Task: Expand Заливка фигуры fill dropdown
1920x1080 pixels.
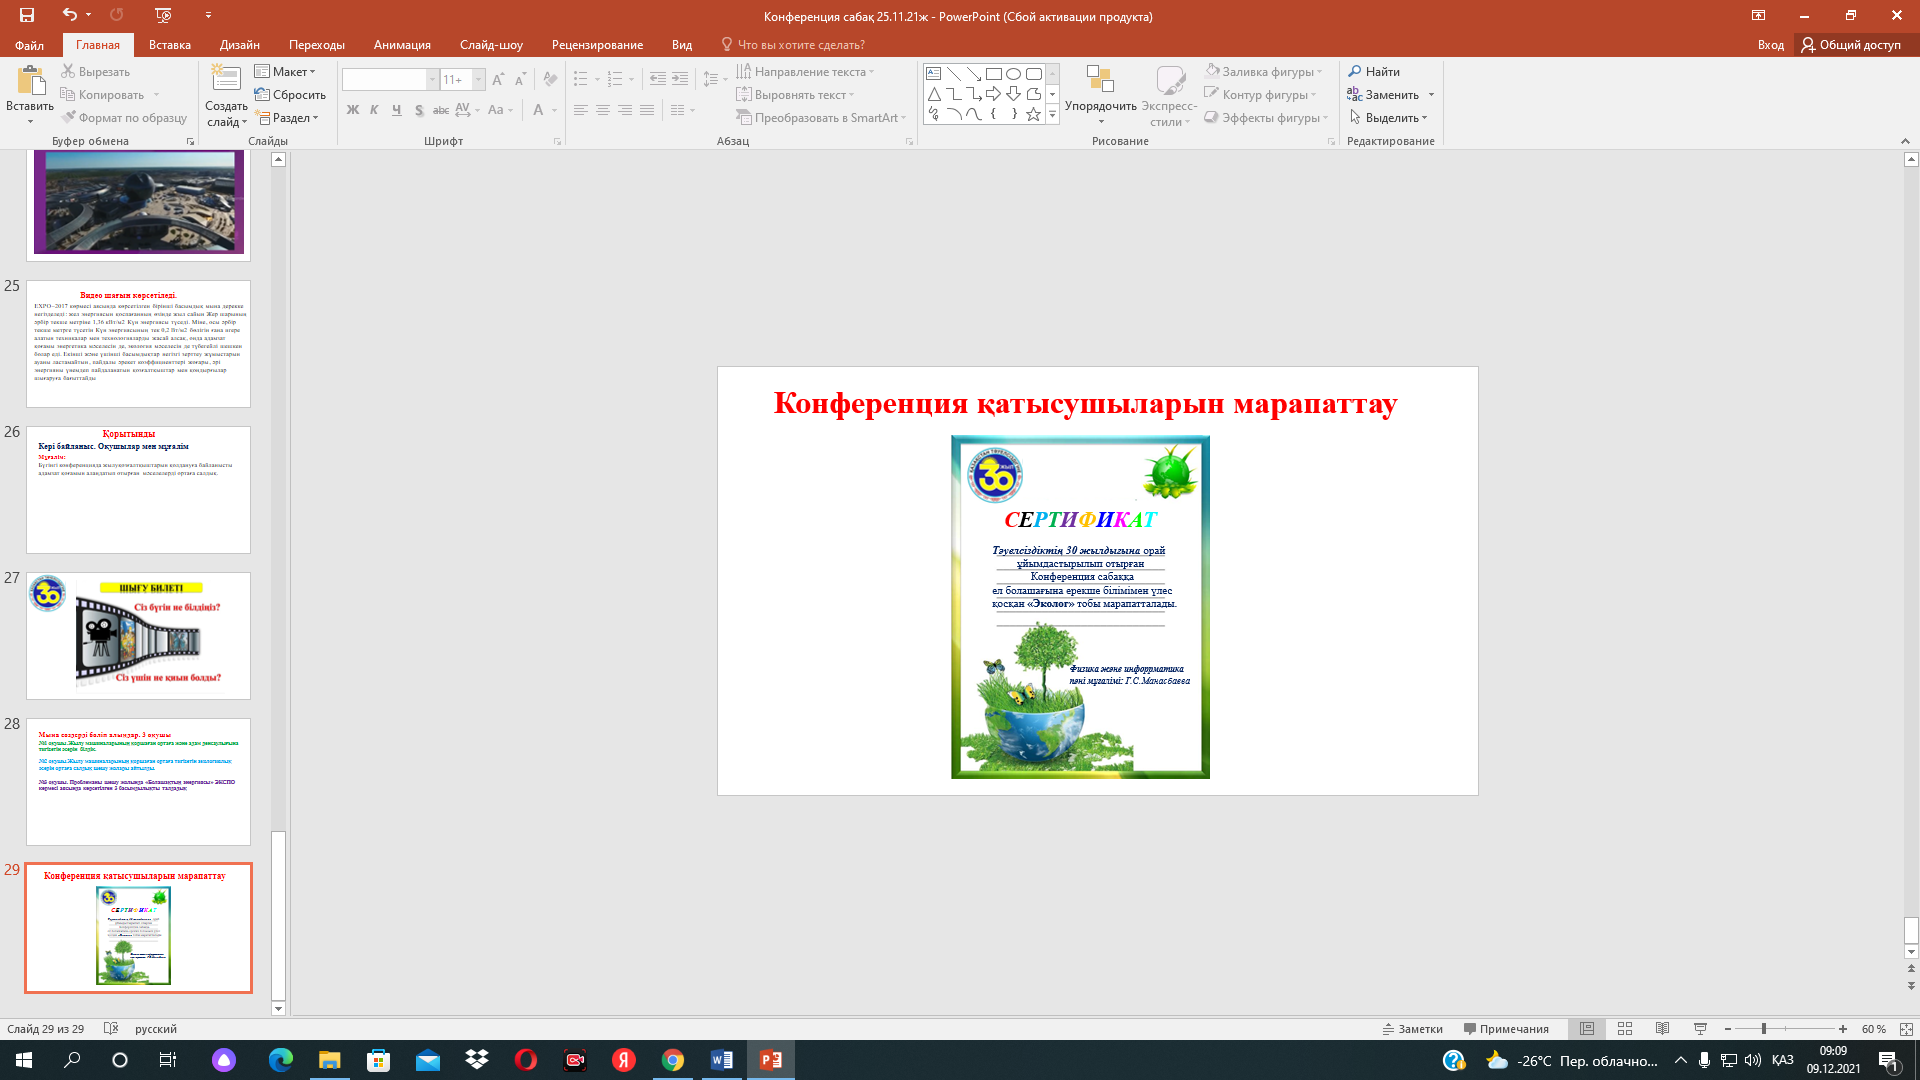Action: tap(1319, 72)
